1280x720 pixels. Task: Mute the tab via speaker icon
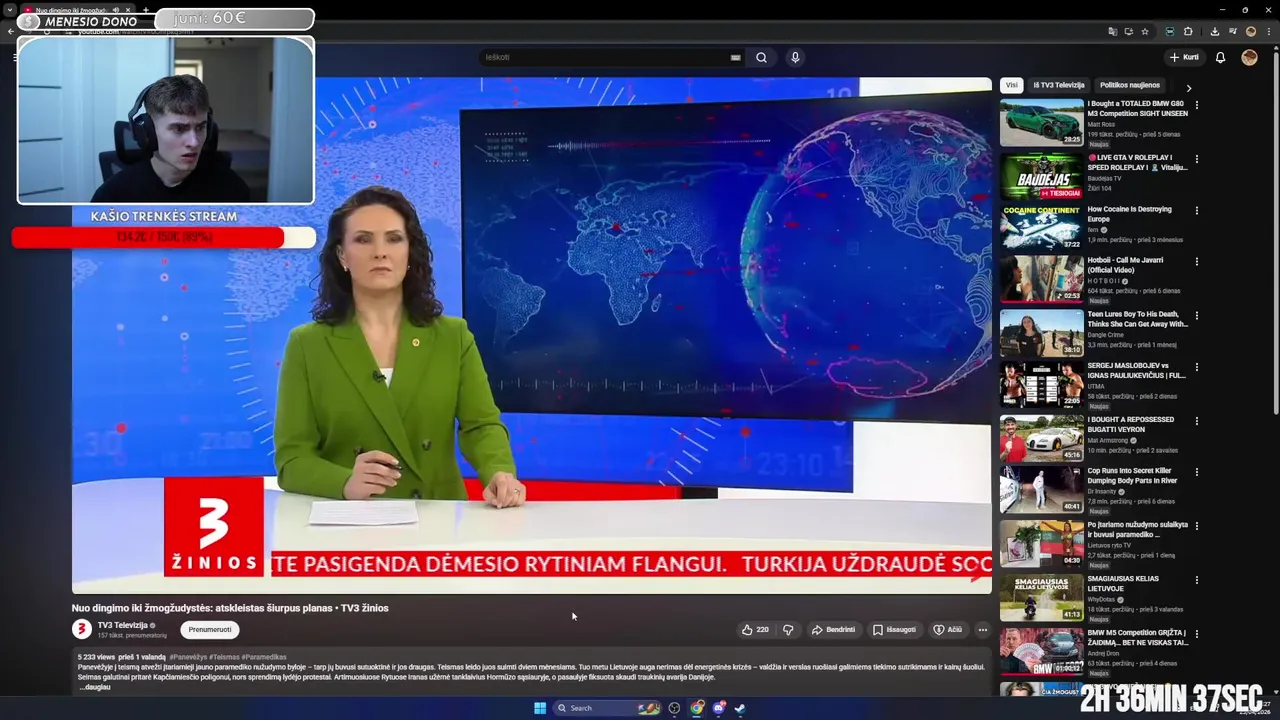pyautogui.click(x=116, y=10)
